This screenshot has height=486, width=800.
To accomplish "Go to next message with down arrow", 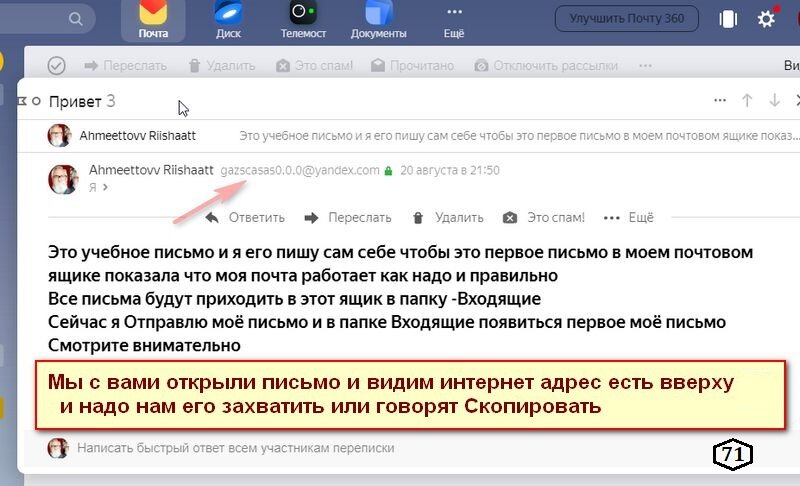I will (774, 100).
